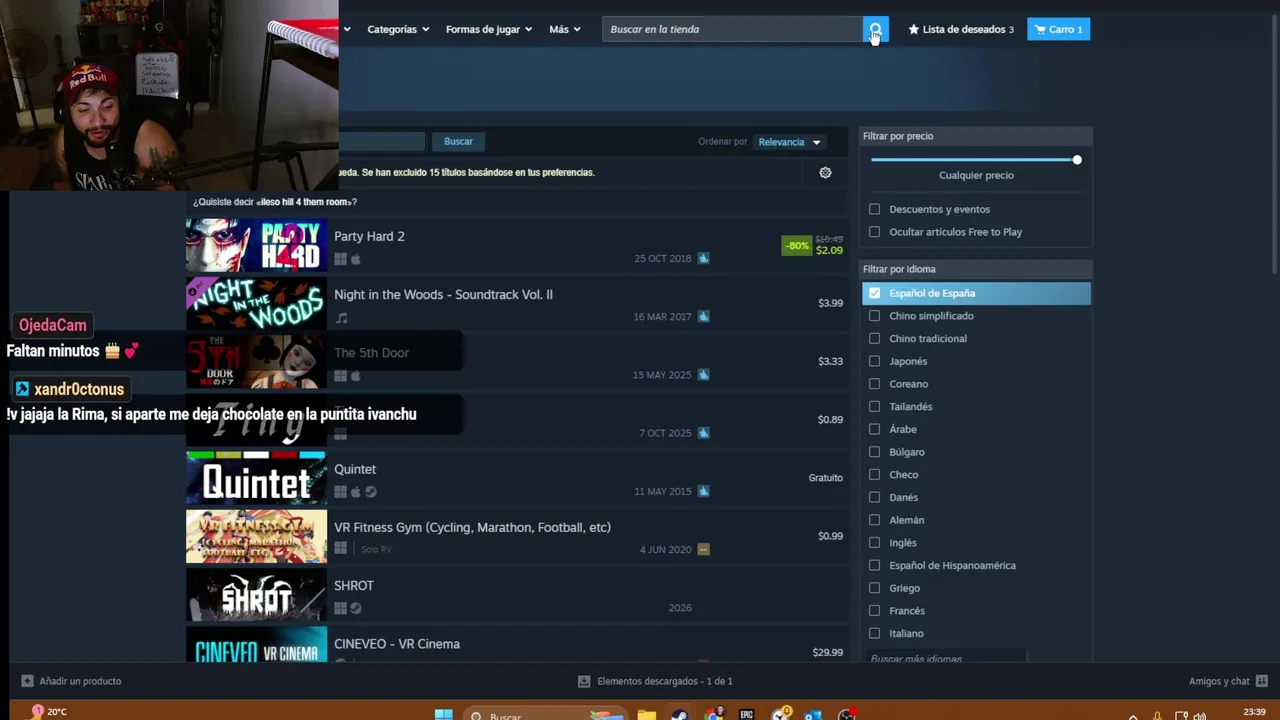Click mixed review icon beside 4 JUN 2020
The height and width of the screenshot is (720, 1280).
[703, 549]
